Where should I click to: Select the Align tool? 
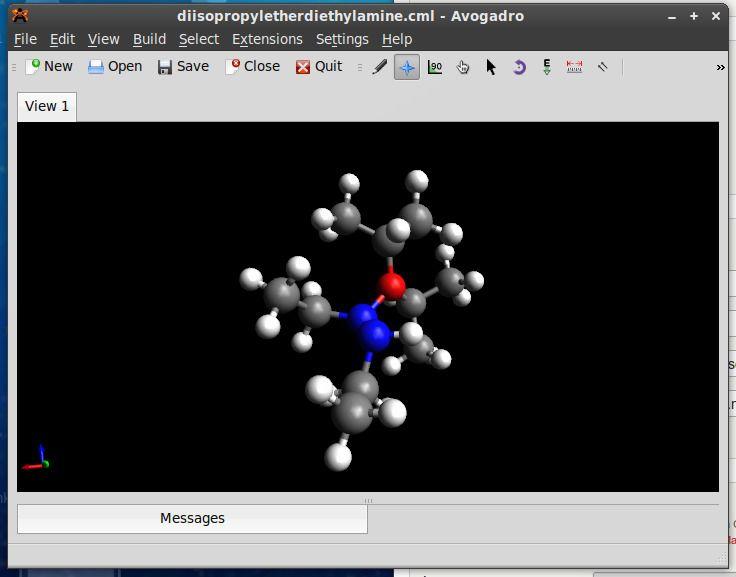click(x=603, y=67)
